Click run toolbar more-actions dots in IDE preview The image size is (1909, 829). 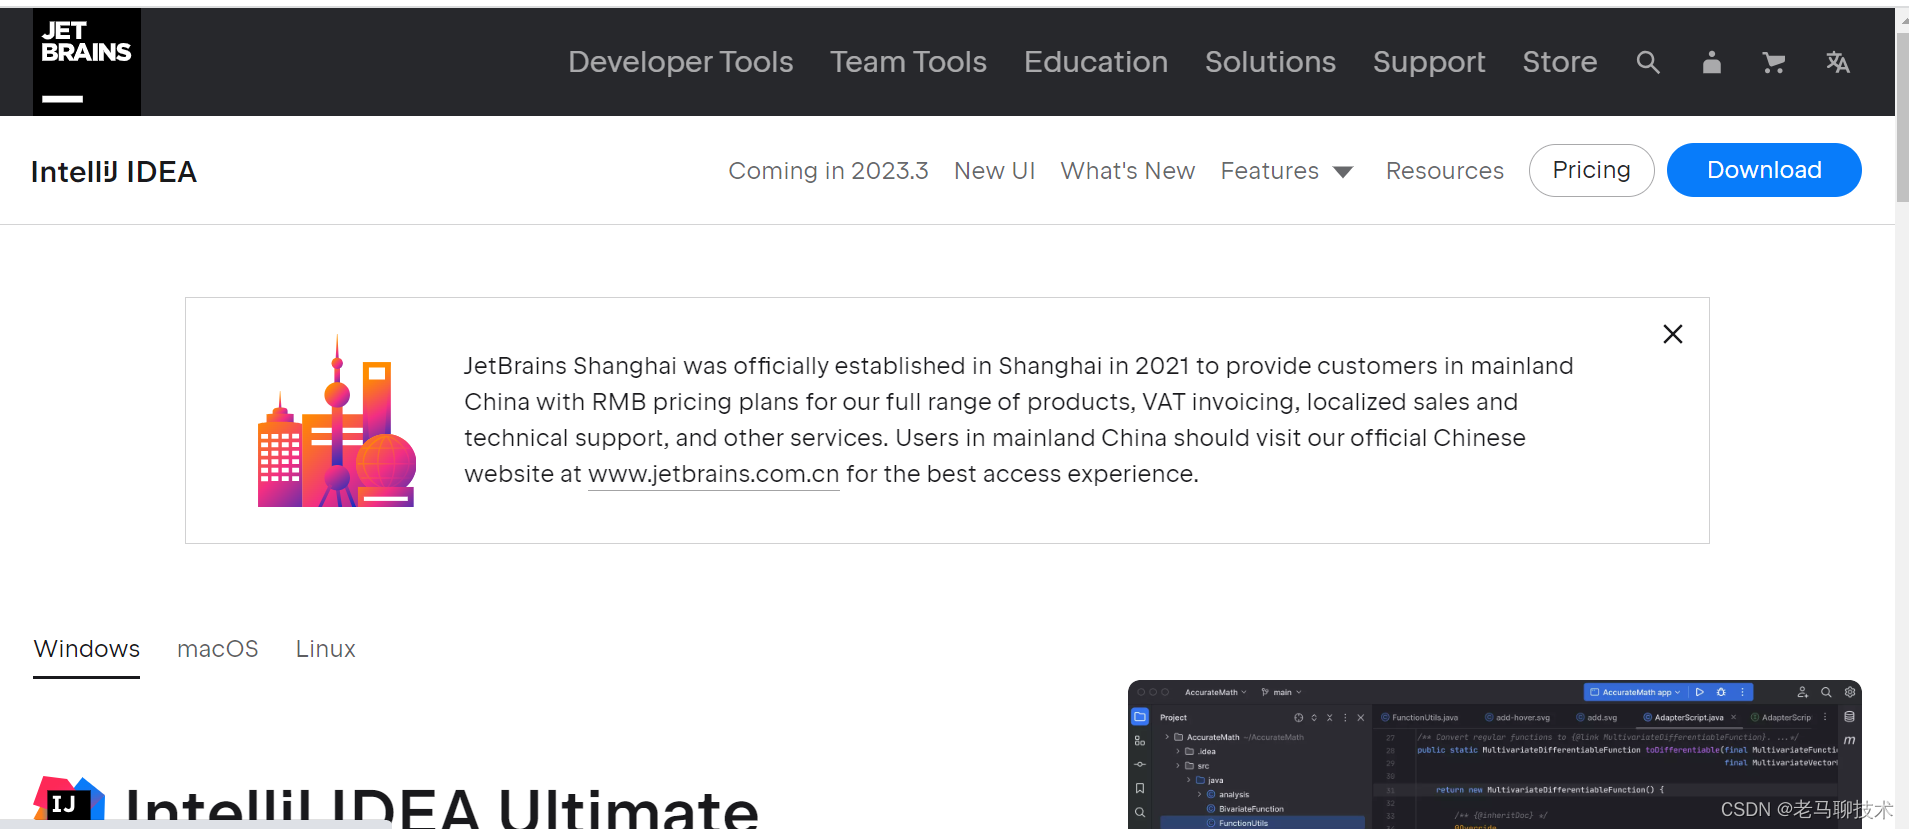pos(1742,692)
